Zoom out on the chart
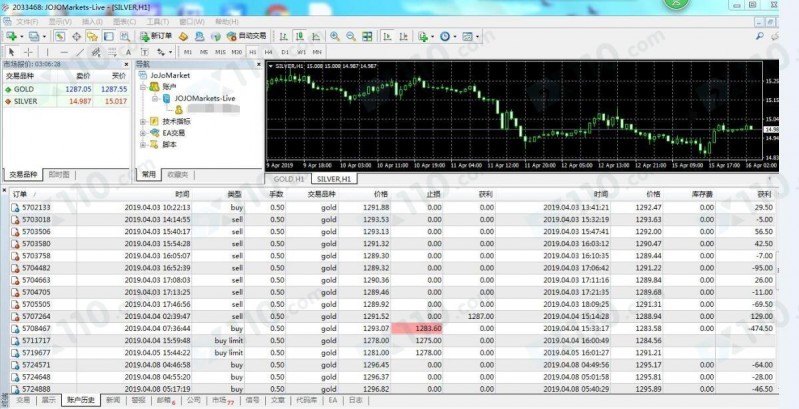 coord(349,36)
